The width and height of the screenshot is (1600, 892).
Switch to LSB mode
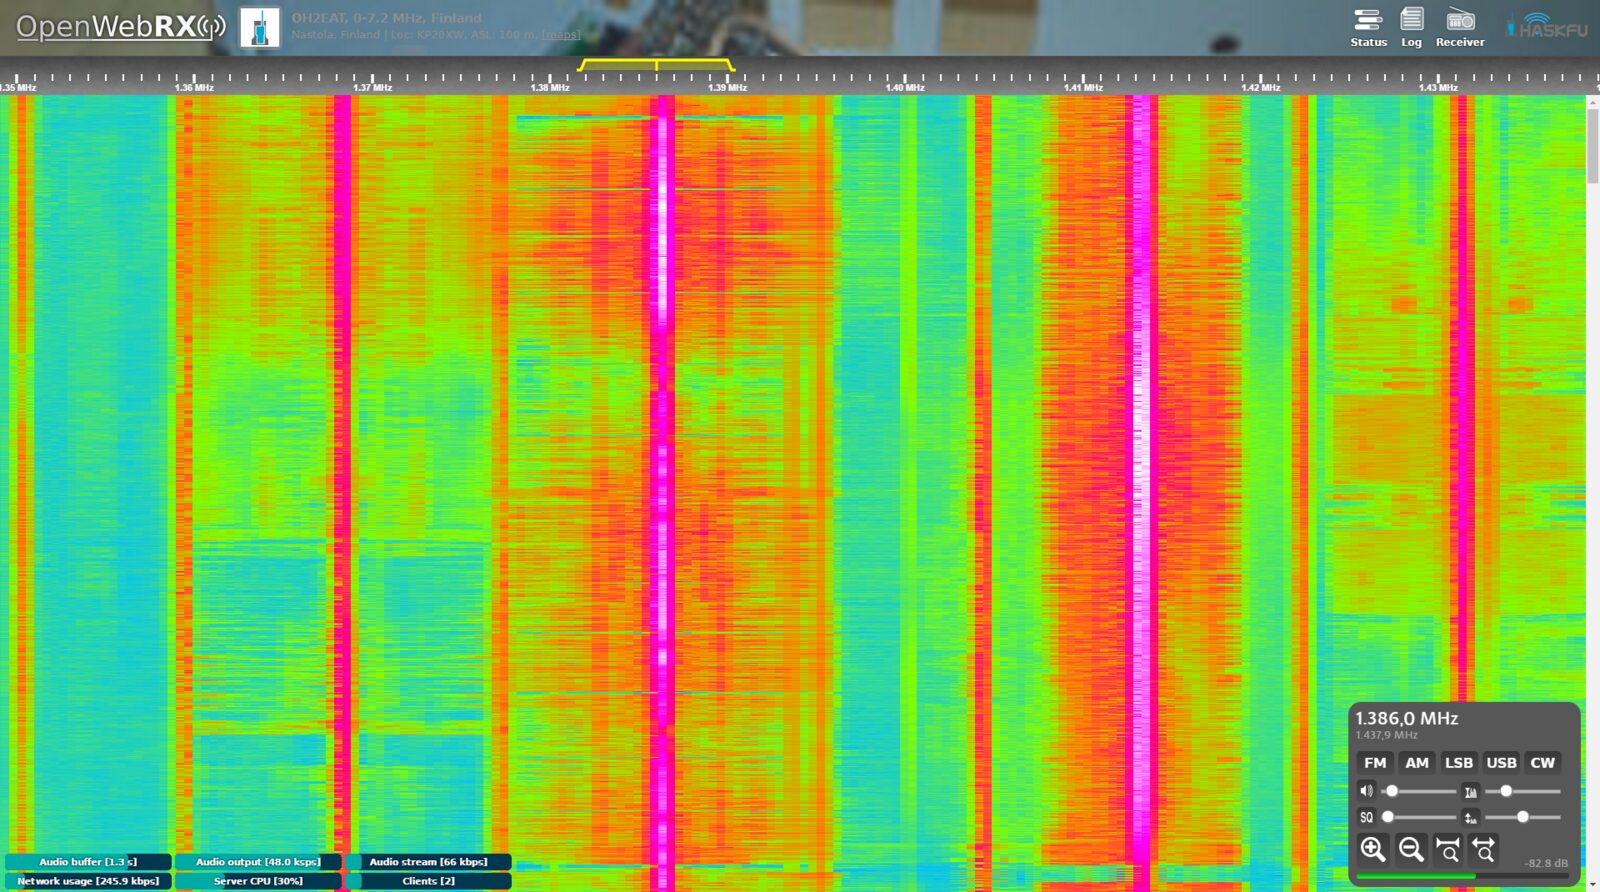tap(1459, 762)
